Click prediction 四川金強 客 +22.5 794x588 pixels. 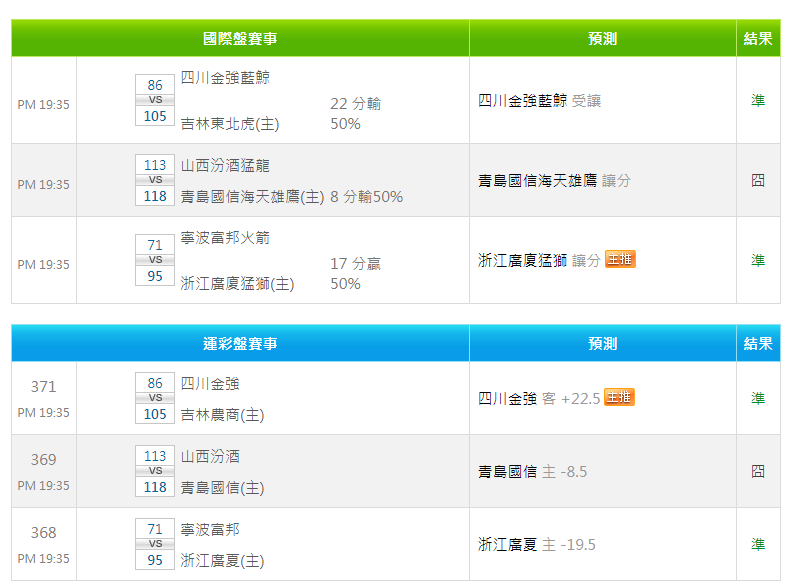539,399
